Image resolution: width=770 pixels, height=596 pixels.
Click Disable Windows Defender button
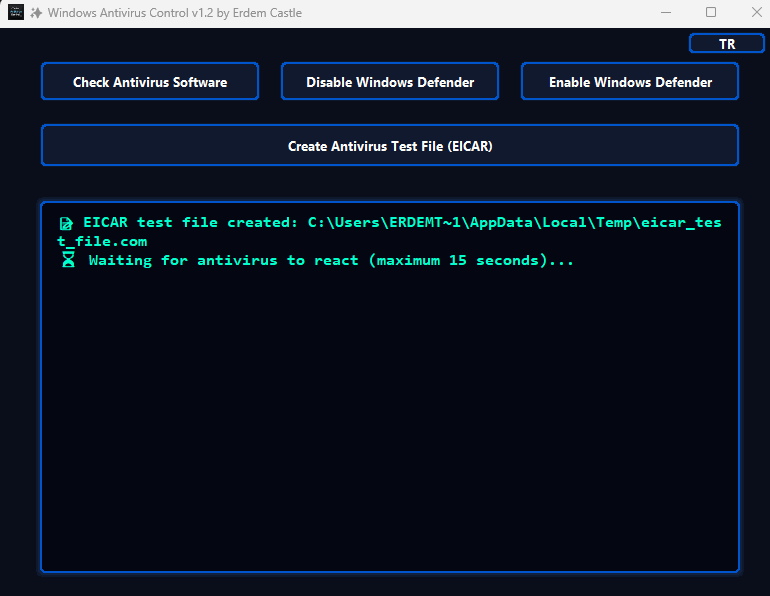[390, 81]
